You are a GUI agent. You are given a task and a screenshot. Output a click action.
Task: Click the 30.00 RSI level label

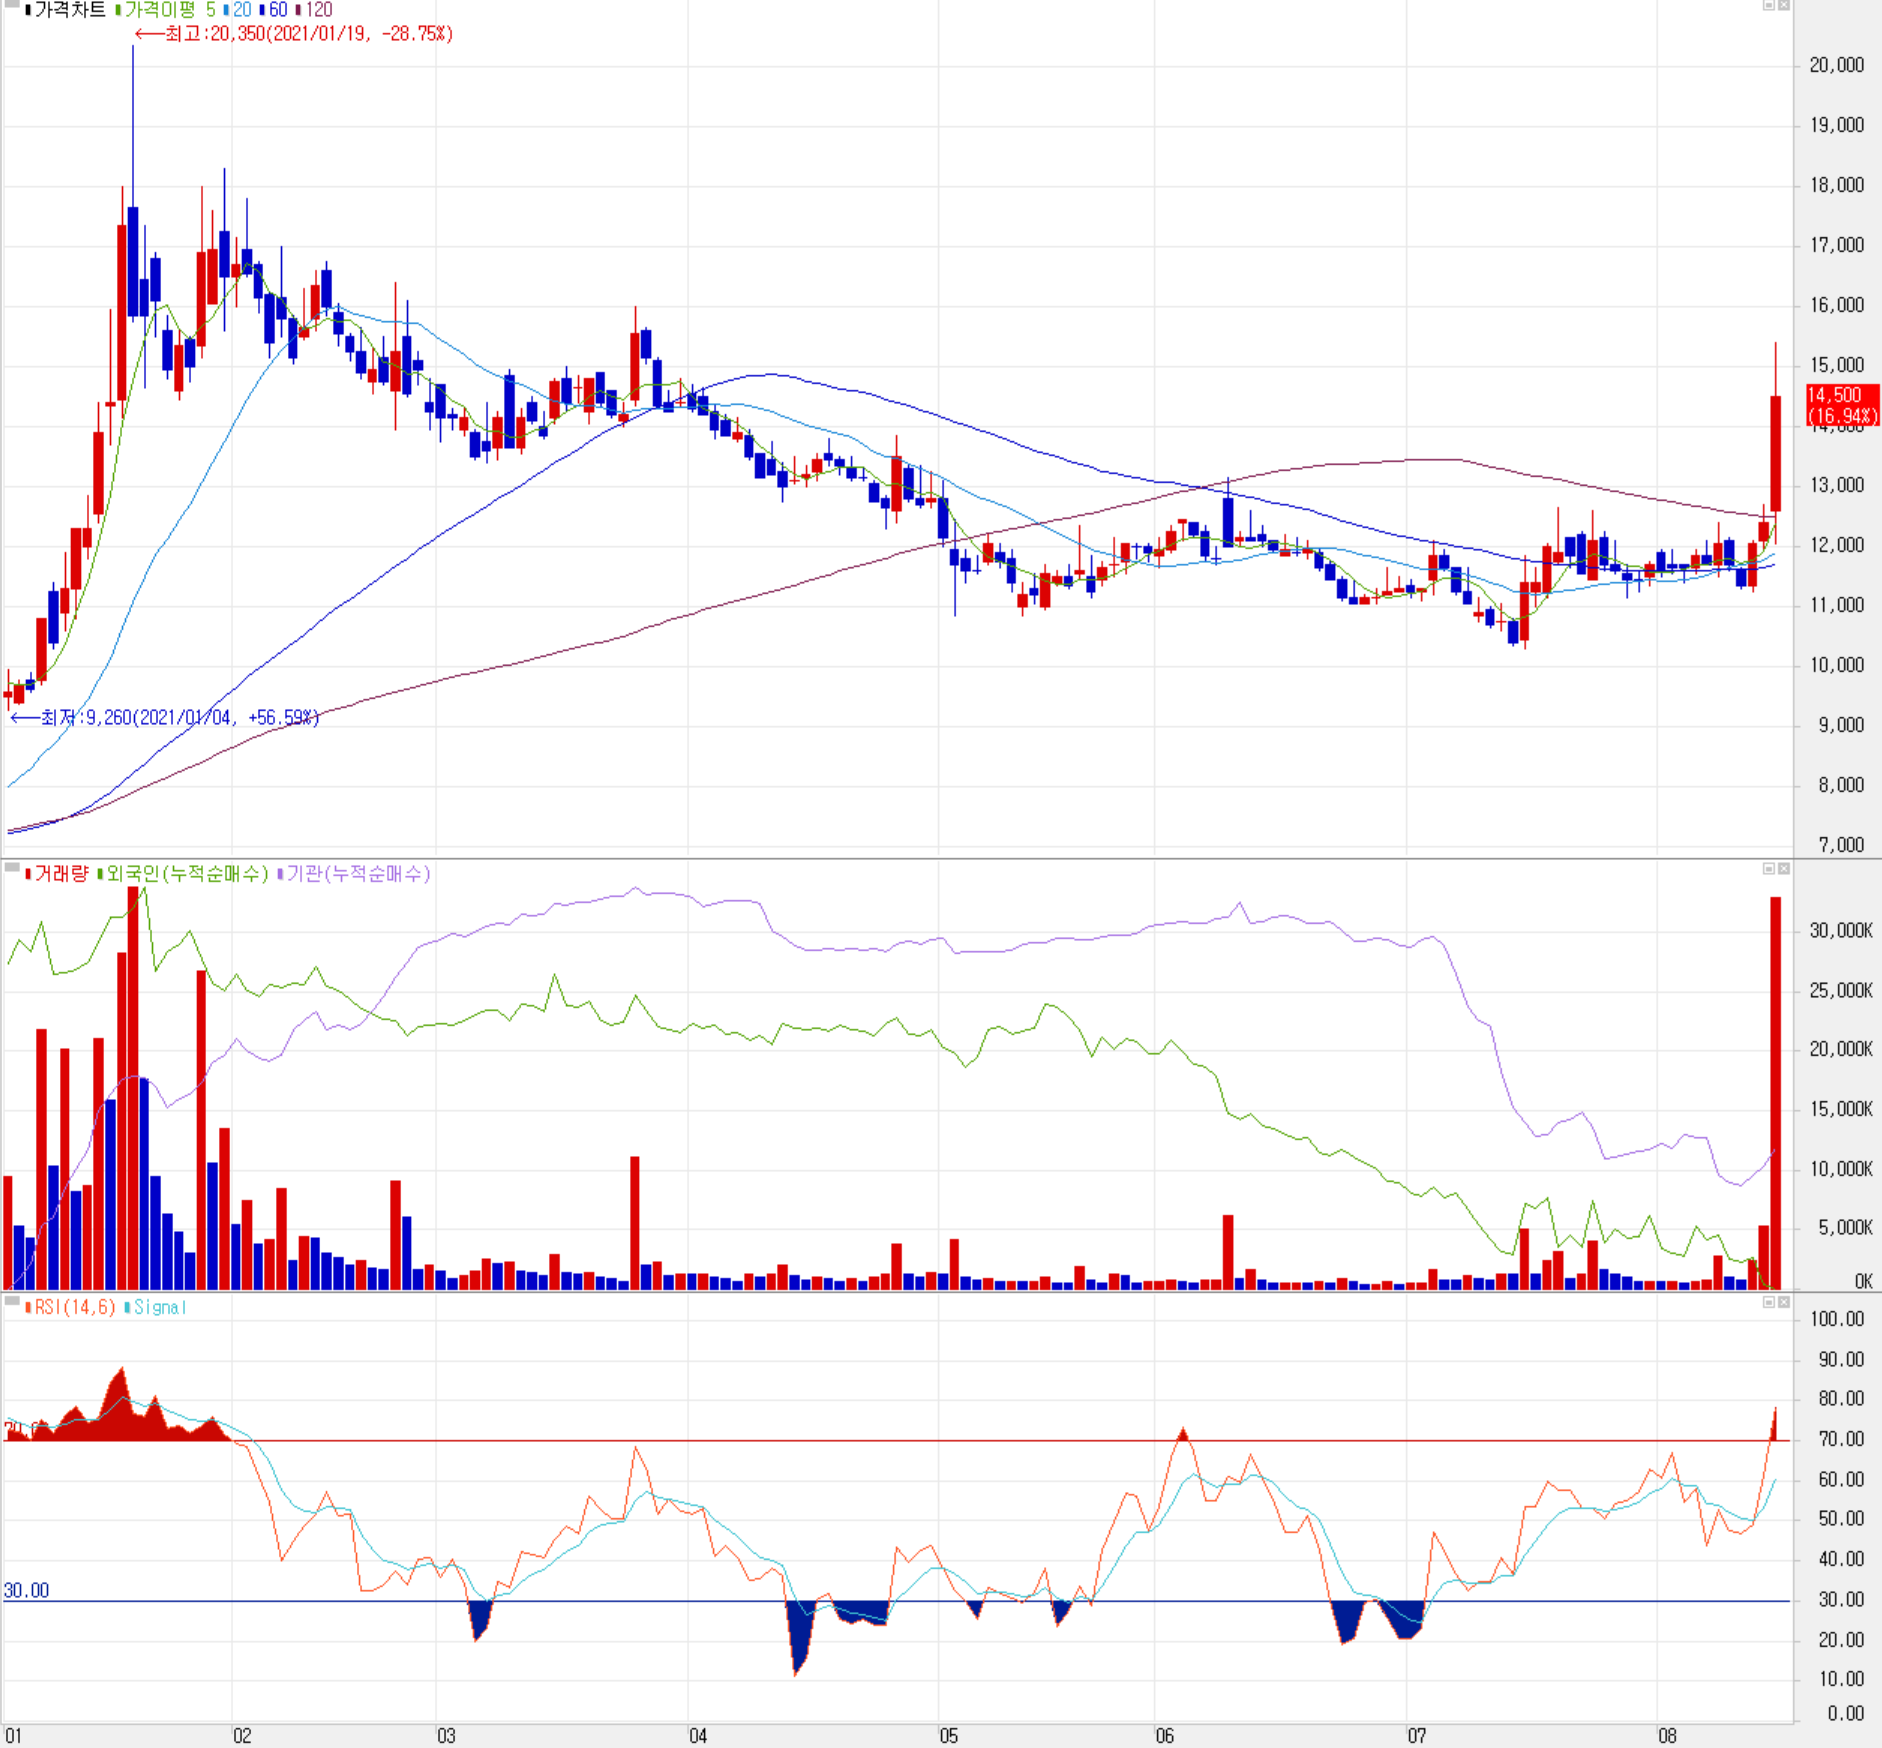[x=26, y=1590]
